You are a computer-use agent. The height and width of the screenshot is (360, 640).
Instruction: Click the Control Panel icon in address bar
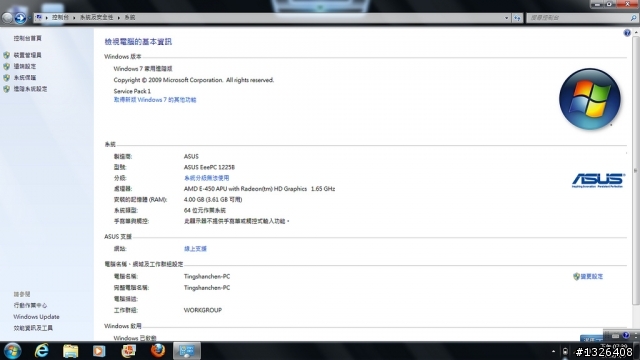pyautogui.click(x=38, y=18)
